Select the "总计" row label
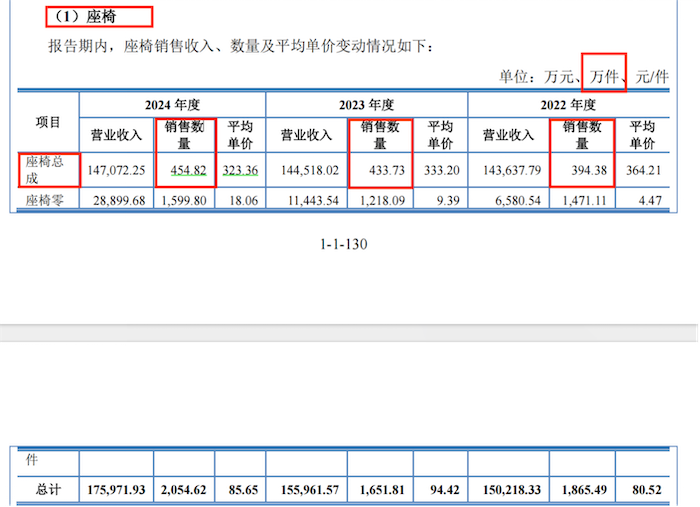The width and height of the screenshot is (700, 507). coord(48,490)
